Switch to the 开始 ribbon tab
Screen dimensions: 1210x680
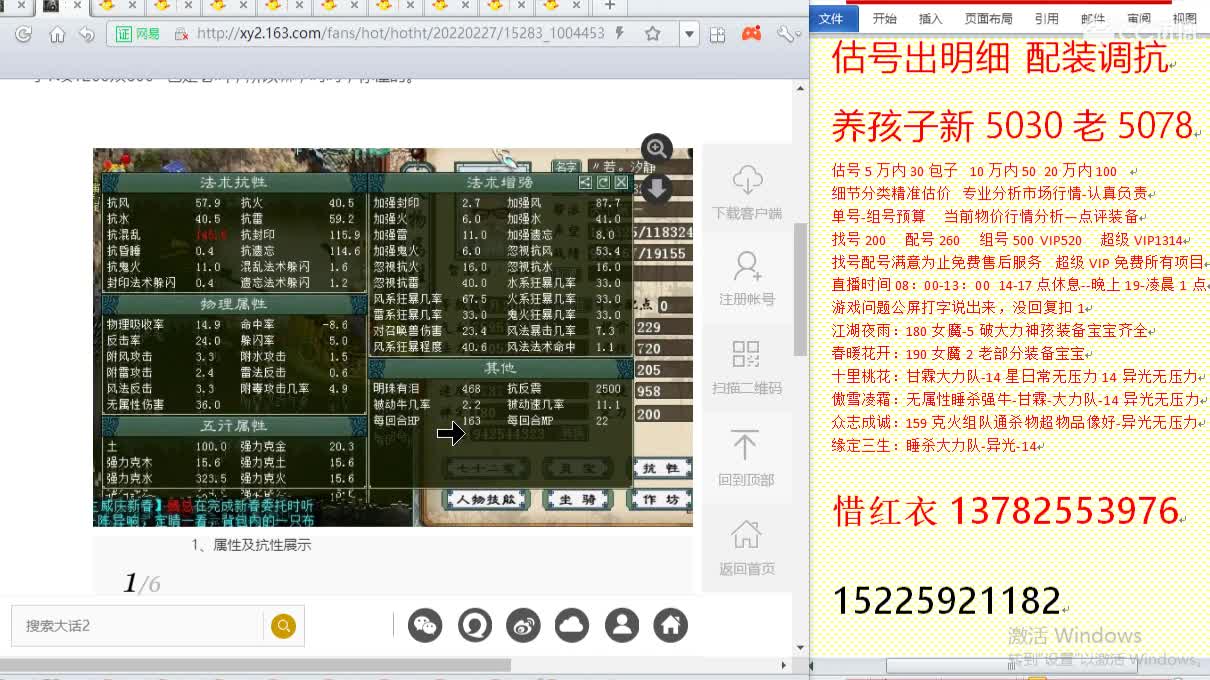click(885, 18)
